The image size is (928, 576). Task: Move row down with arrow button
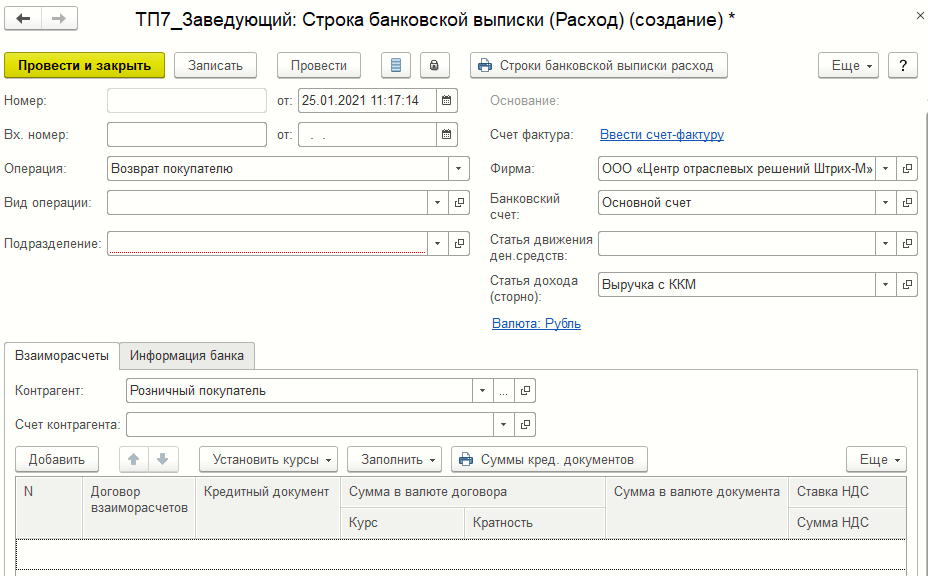tap(162, 459)
